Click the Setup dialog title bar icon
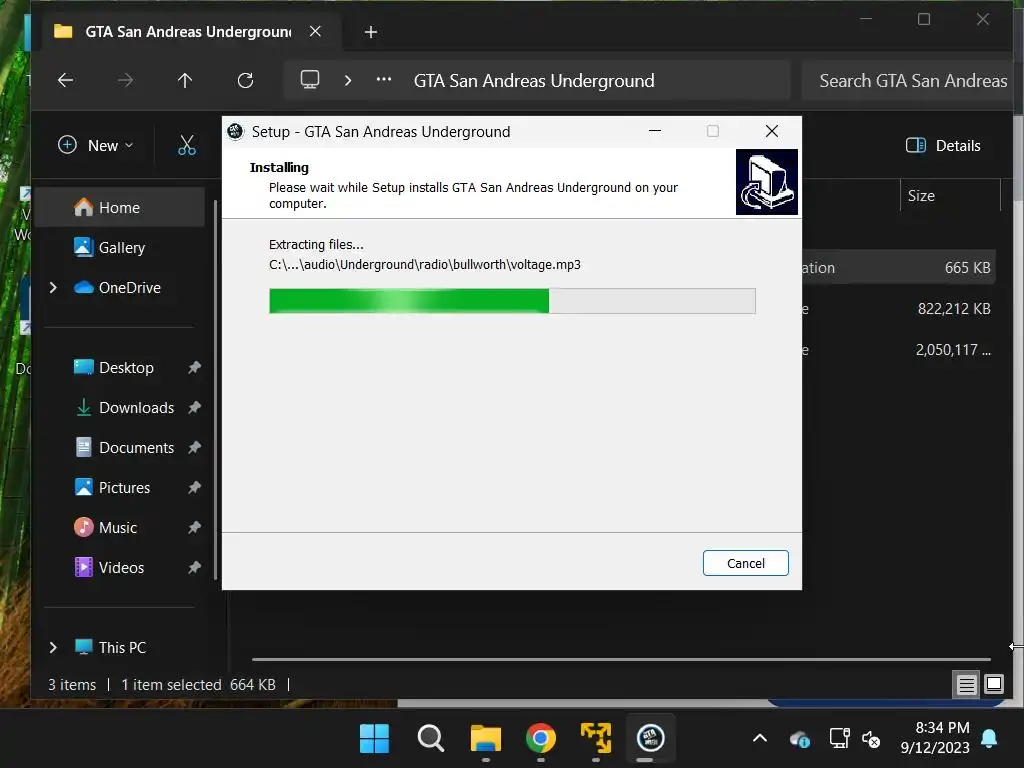Viewport: 1024px width, 768px height. 236,131
